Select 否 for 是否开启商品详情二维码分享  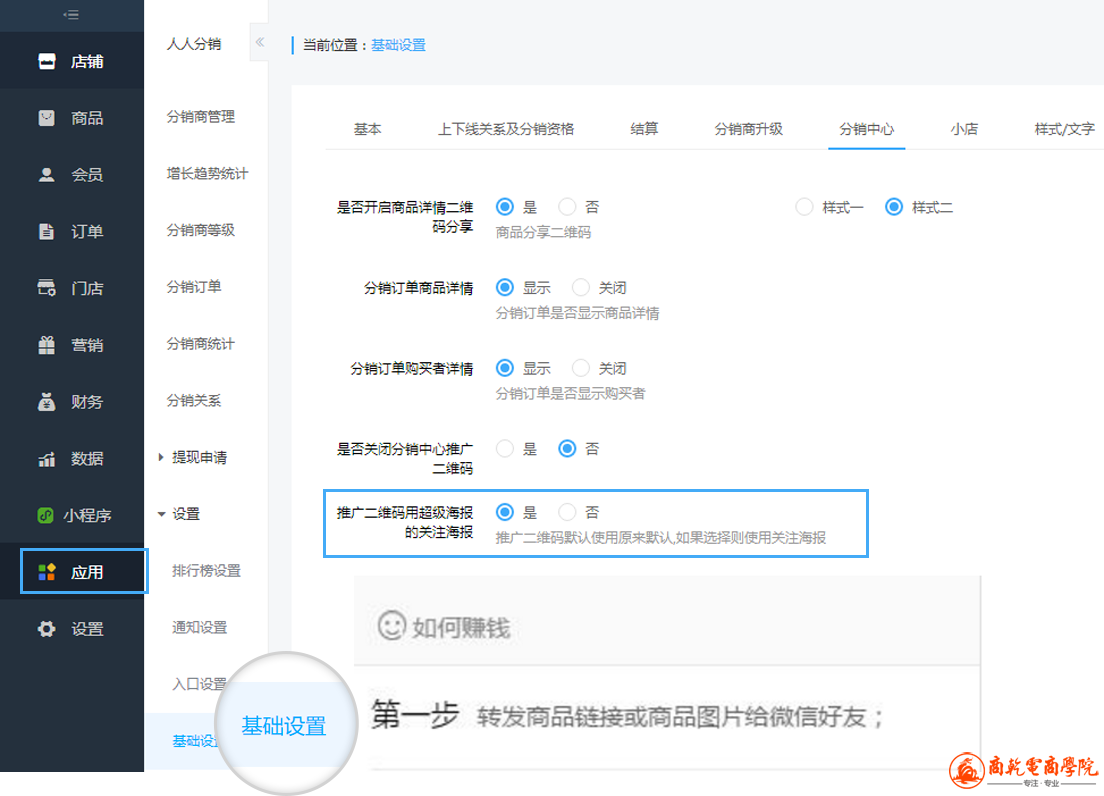coord(567,207)
